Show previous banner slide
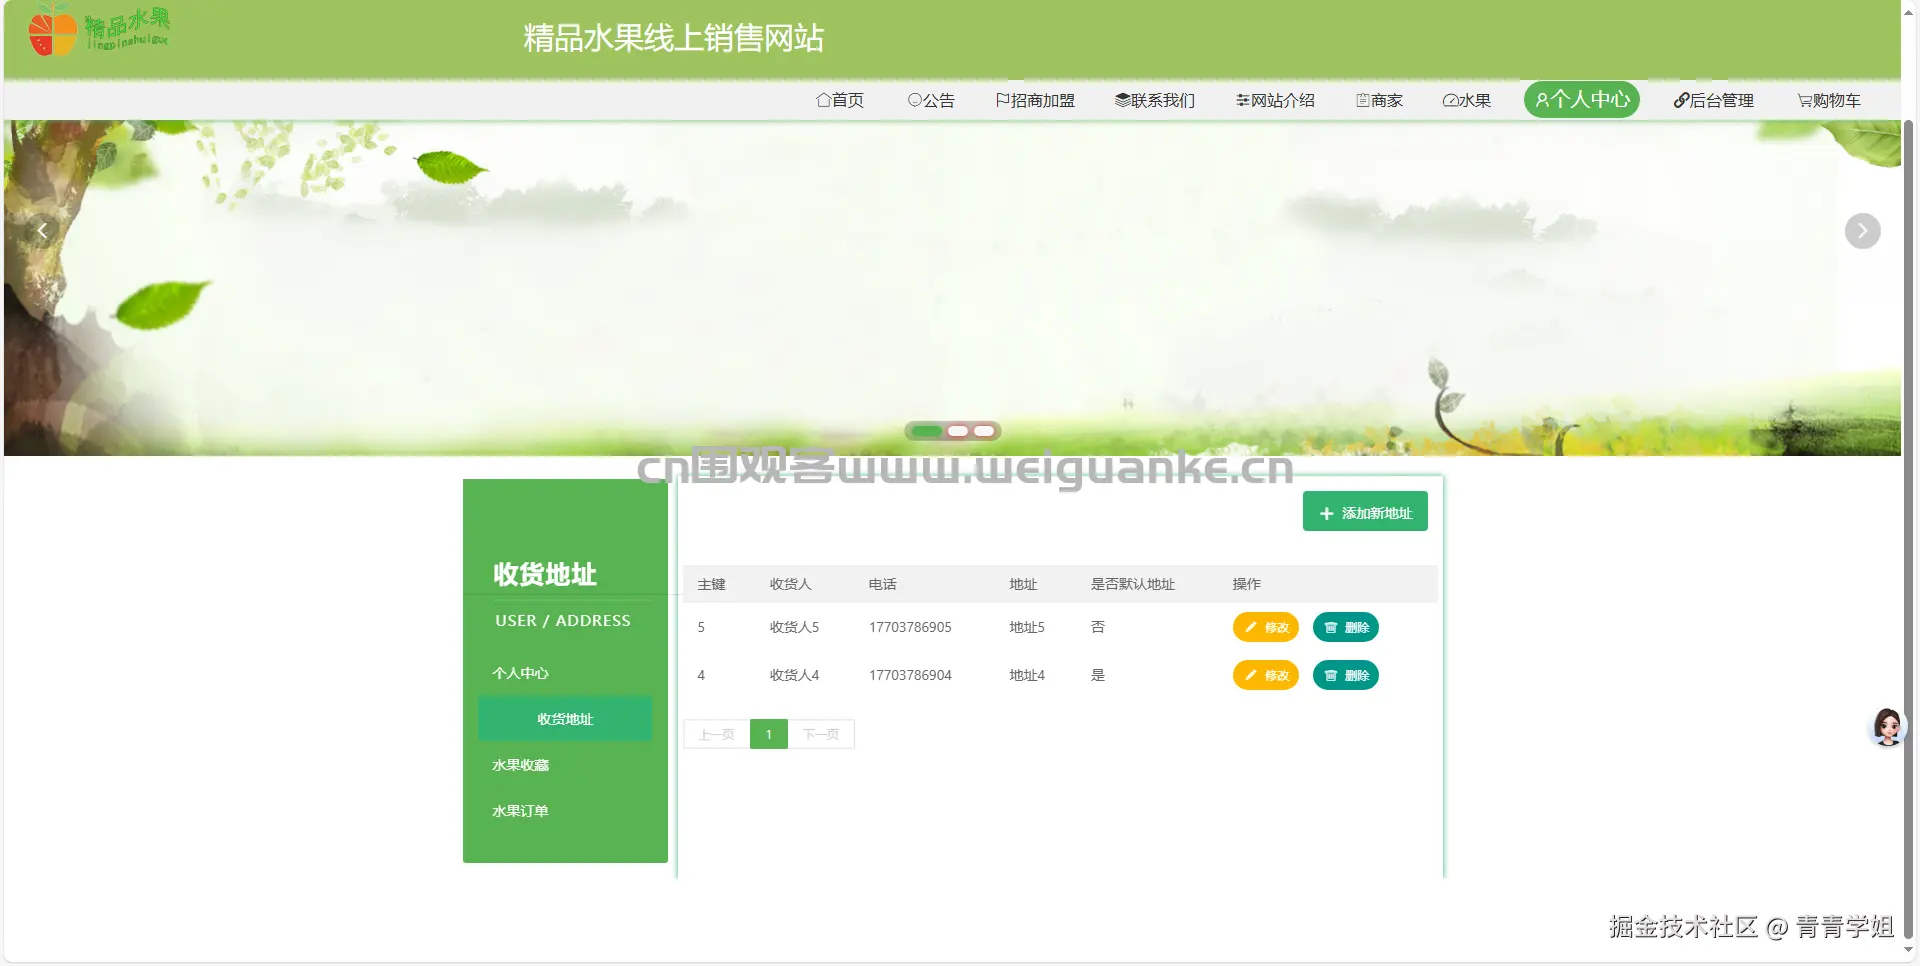This screenshot has height=966, width=1920. [x=42, y=231]
